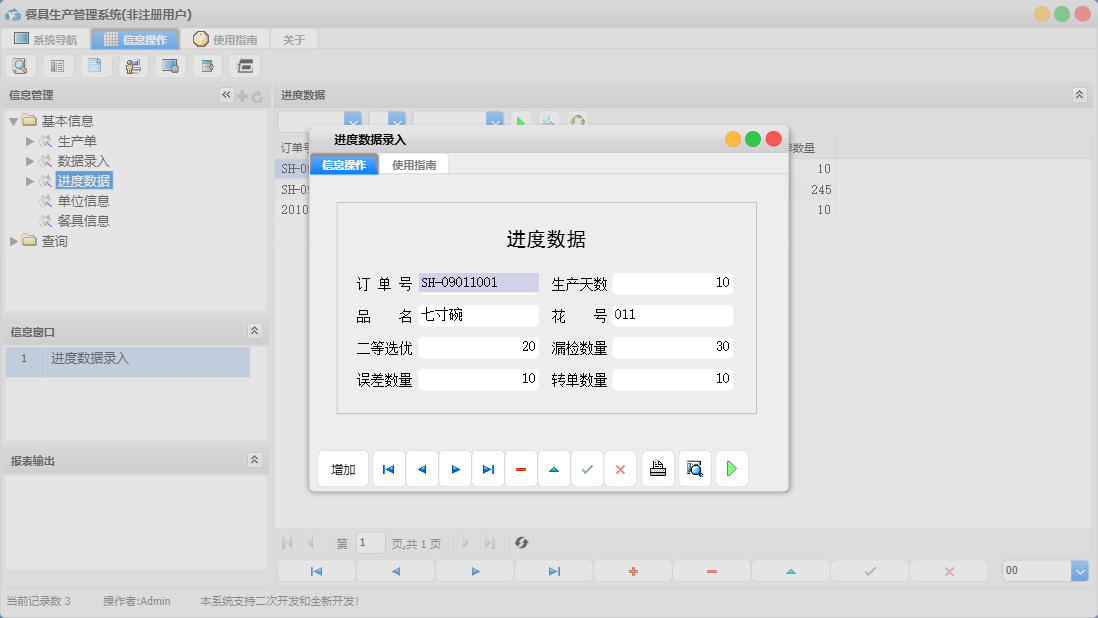
Task: Select the search/preview tool in the toolbar
Action: click(20, 65)
